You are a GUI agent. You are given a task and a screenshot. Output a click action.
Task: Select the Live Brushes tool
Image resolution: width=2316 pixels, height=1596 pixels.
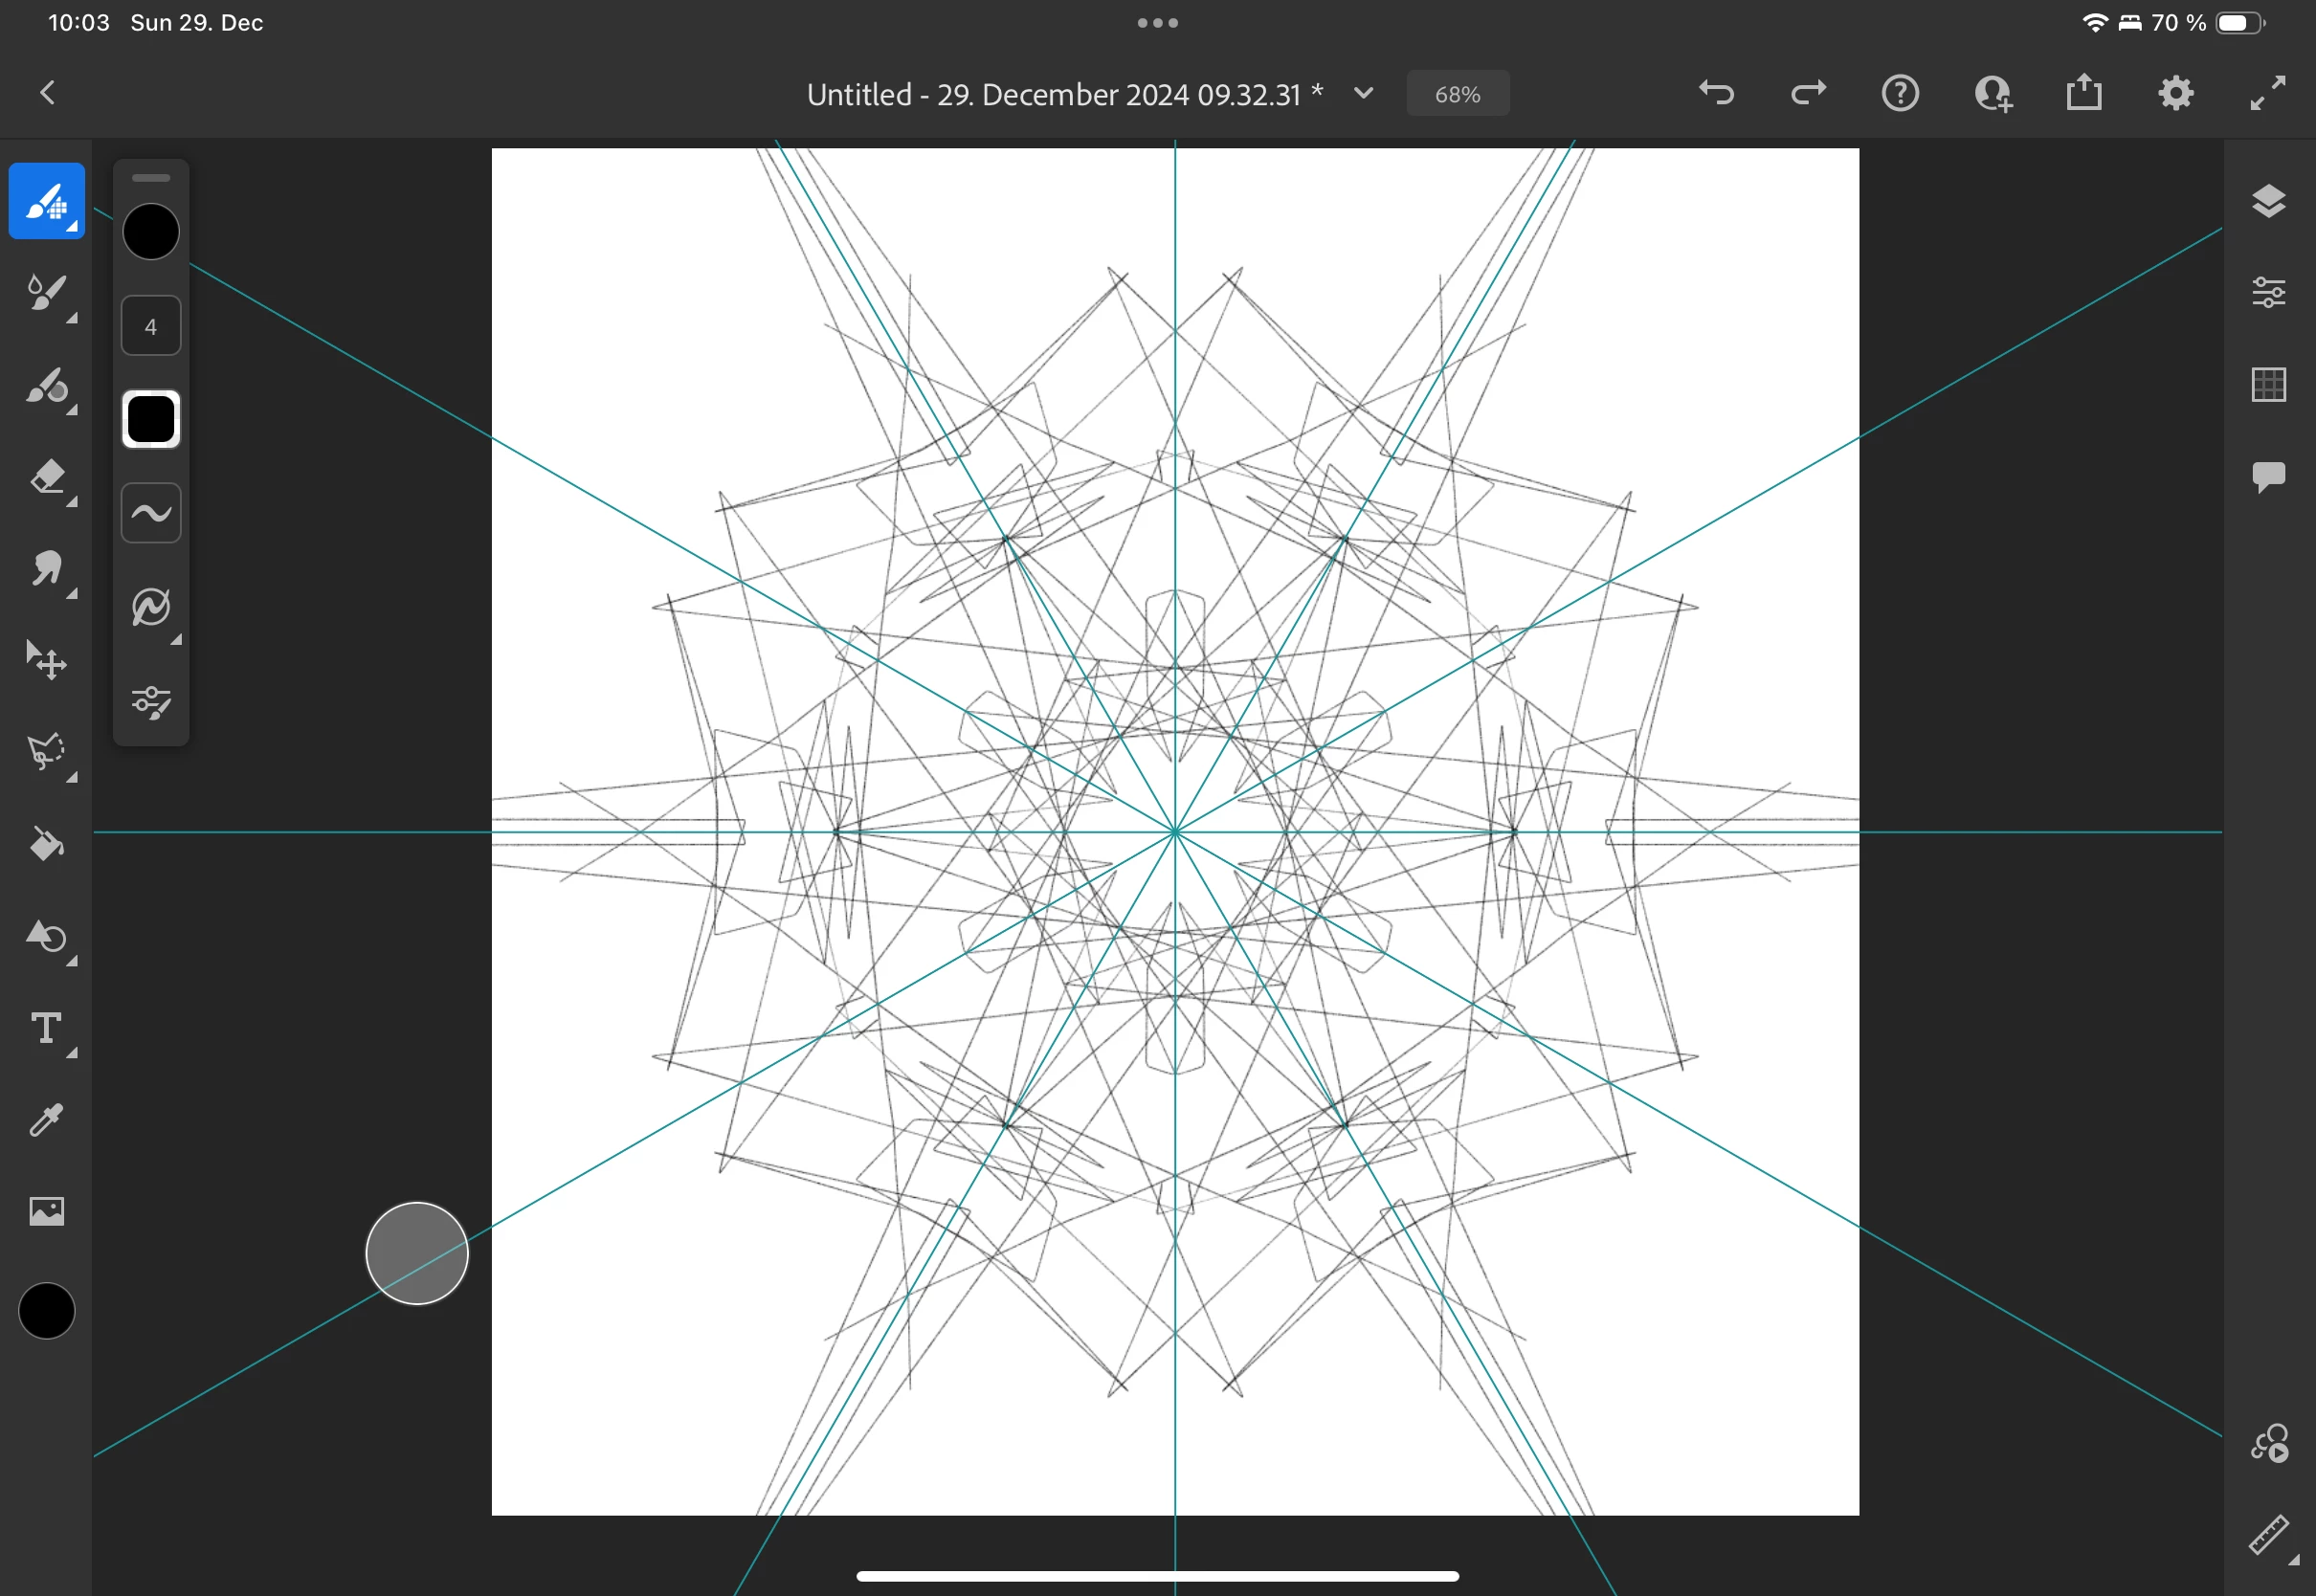tap(46, 293)
